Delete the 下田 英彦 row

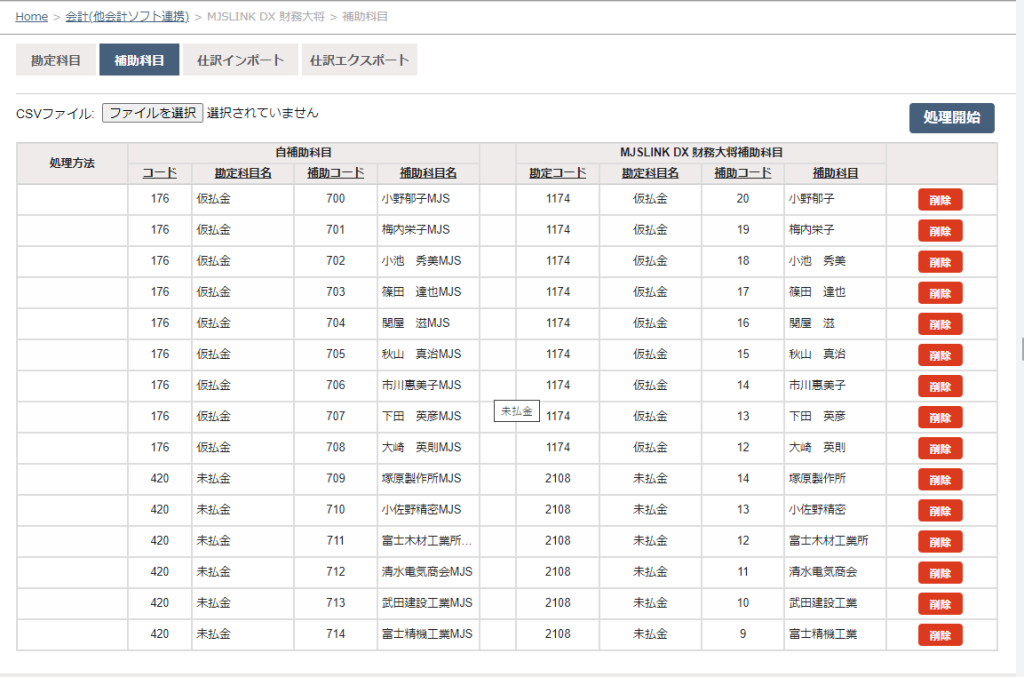coord(940,417)
